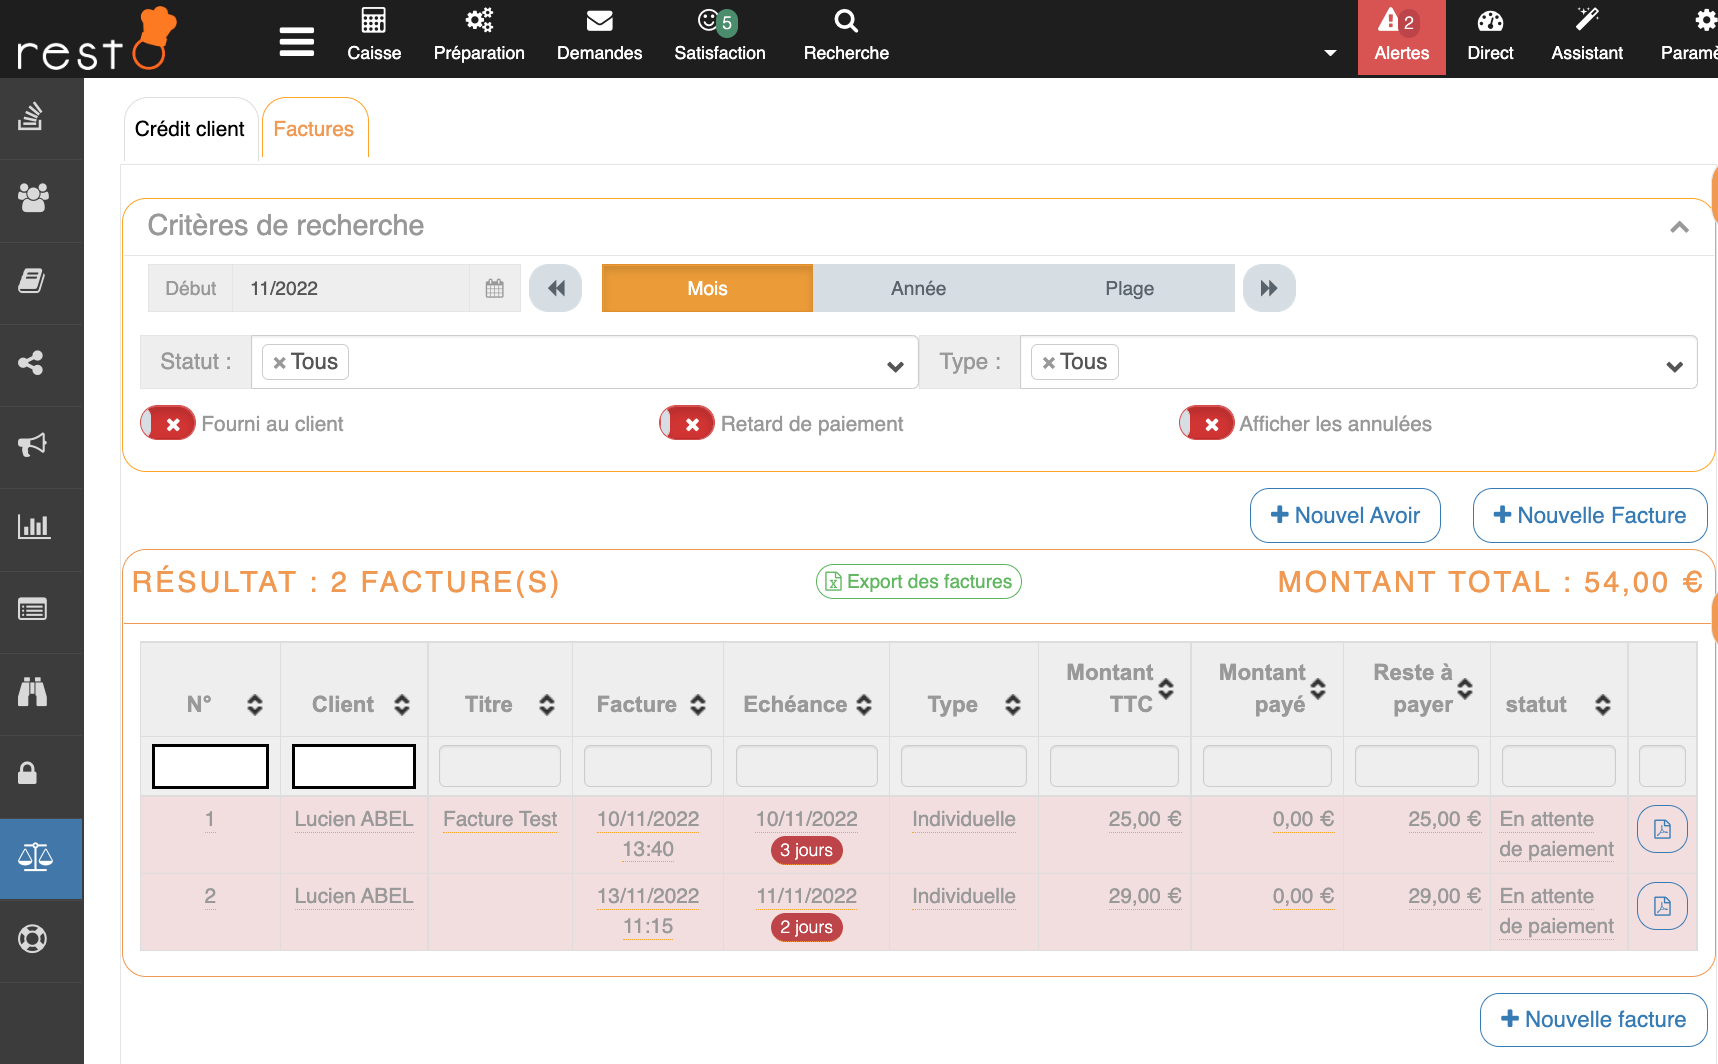Expand the Statut dropdown

(894, 366)
